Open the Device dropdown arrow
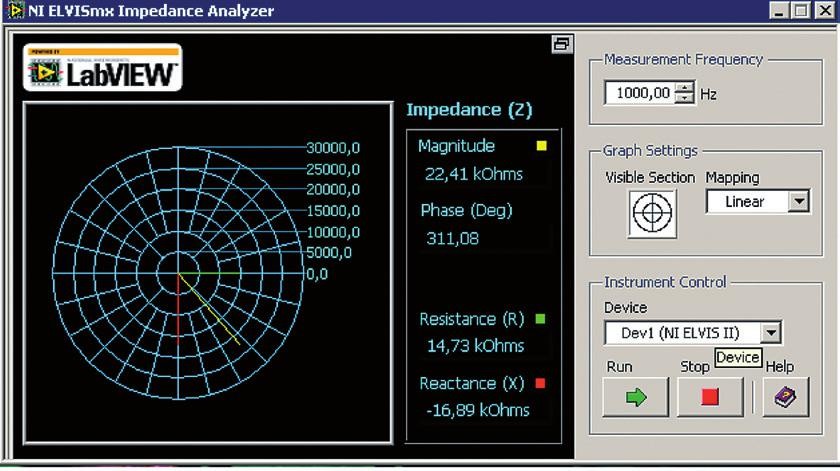This screenshot has width=840, height=471. point(770,333)
